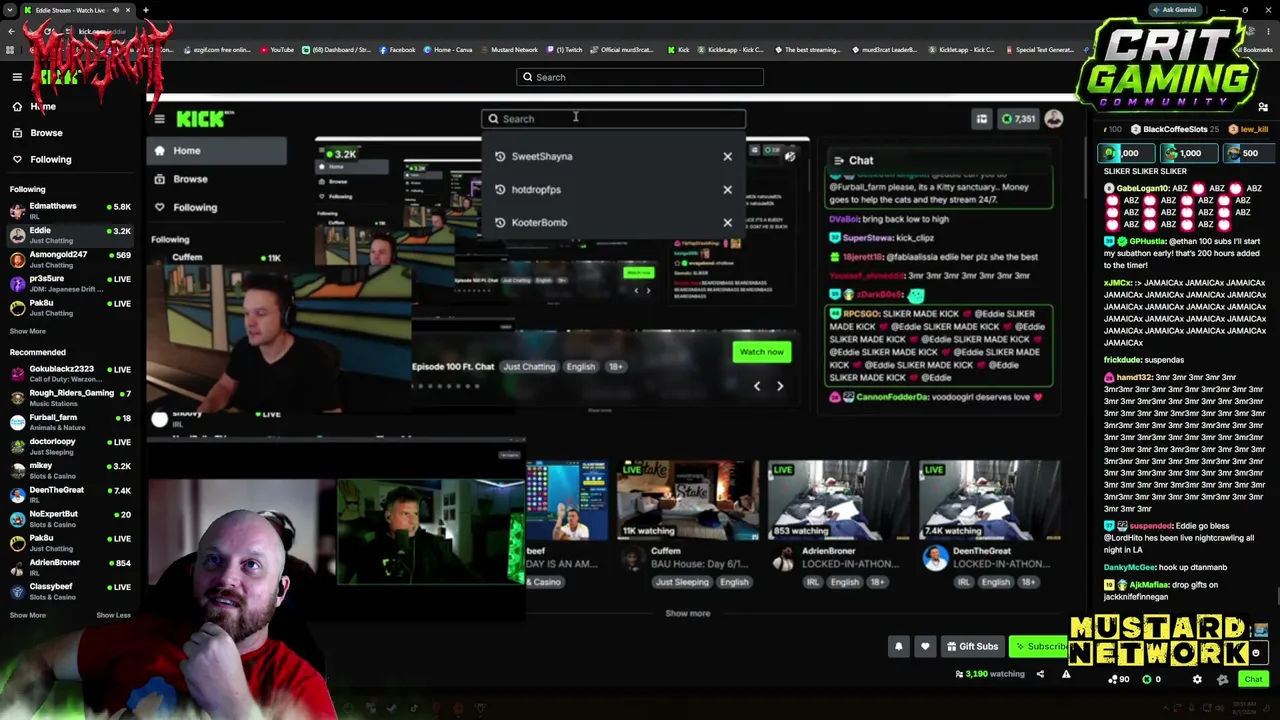
Task: Remove SweetShayna from search history
Action: 727,157
